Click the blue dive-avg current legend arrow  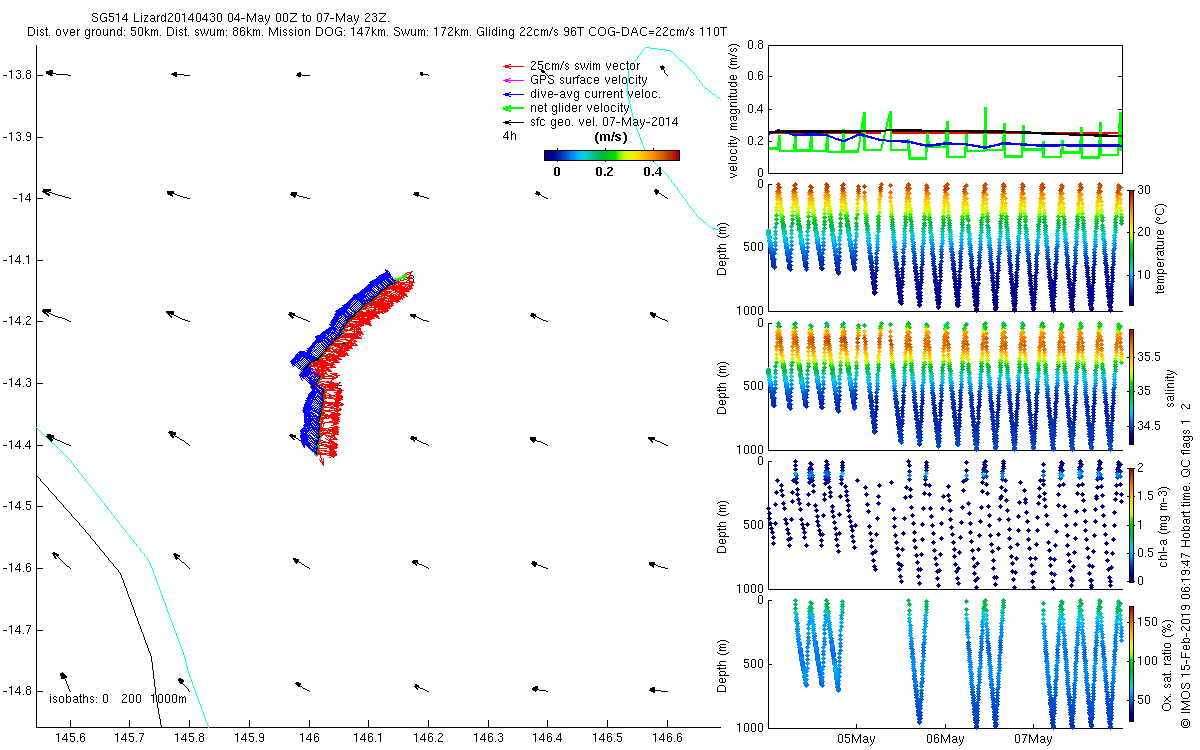(x=512, y=94)
